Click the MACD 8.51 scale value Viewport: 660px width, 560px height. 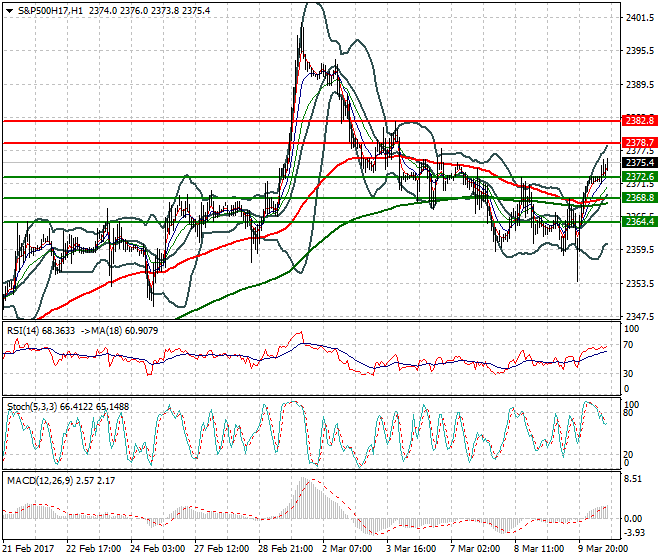click(x=633, y=479)
